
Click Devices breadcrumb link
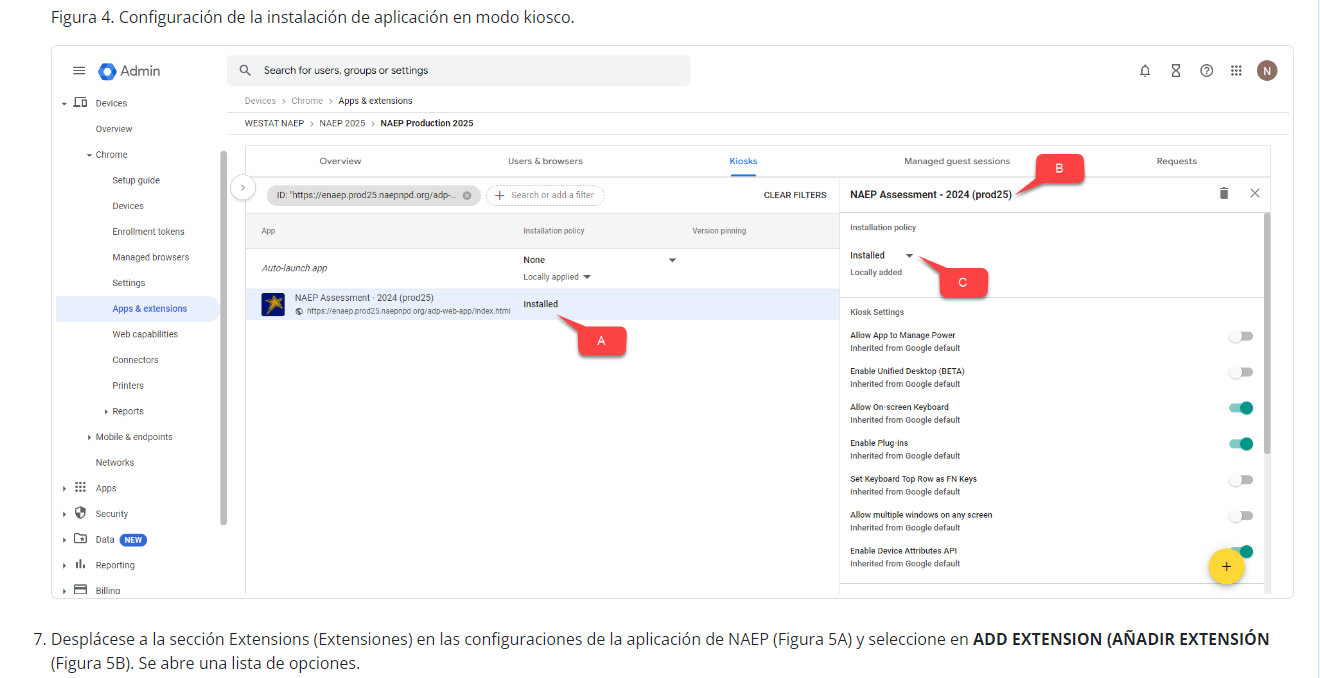[260, 101]
